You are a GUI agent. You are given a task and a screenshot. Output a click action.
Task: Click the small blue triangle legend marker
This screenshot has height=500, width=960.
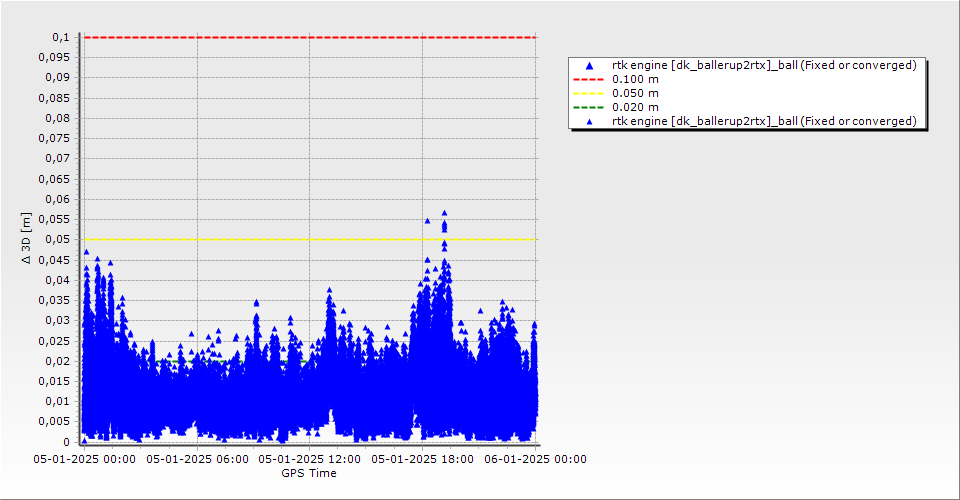[x=589, y=122]
